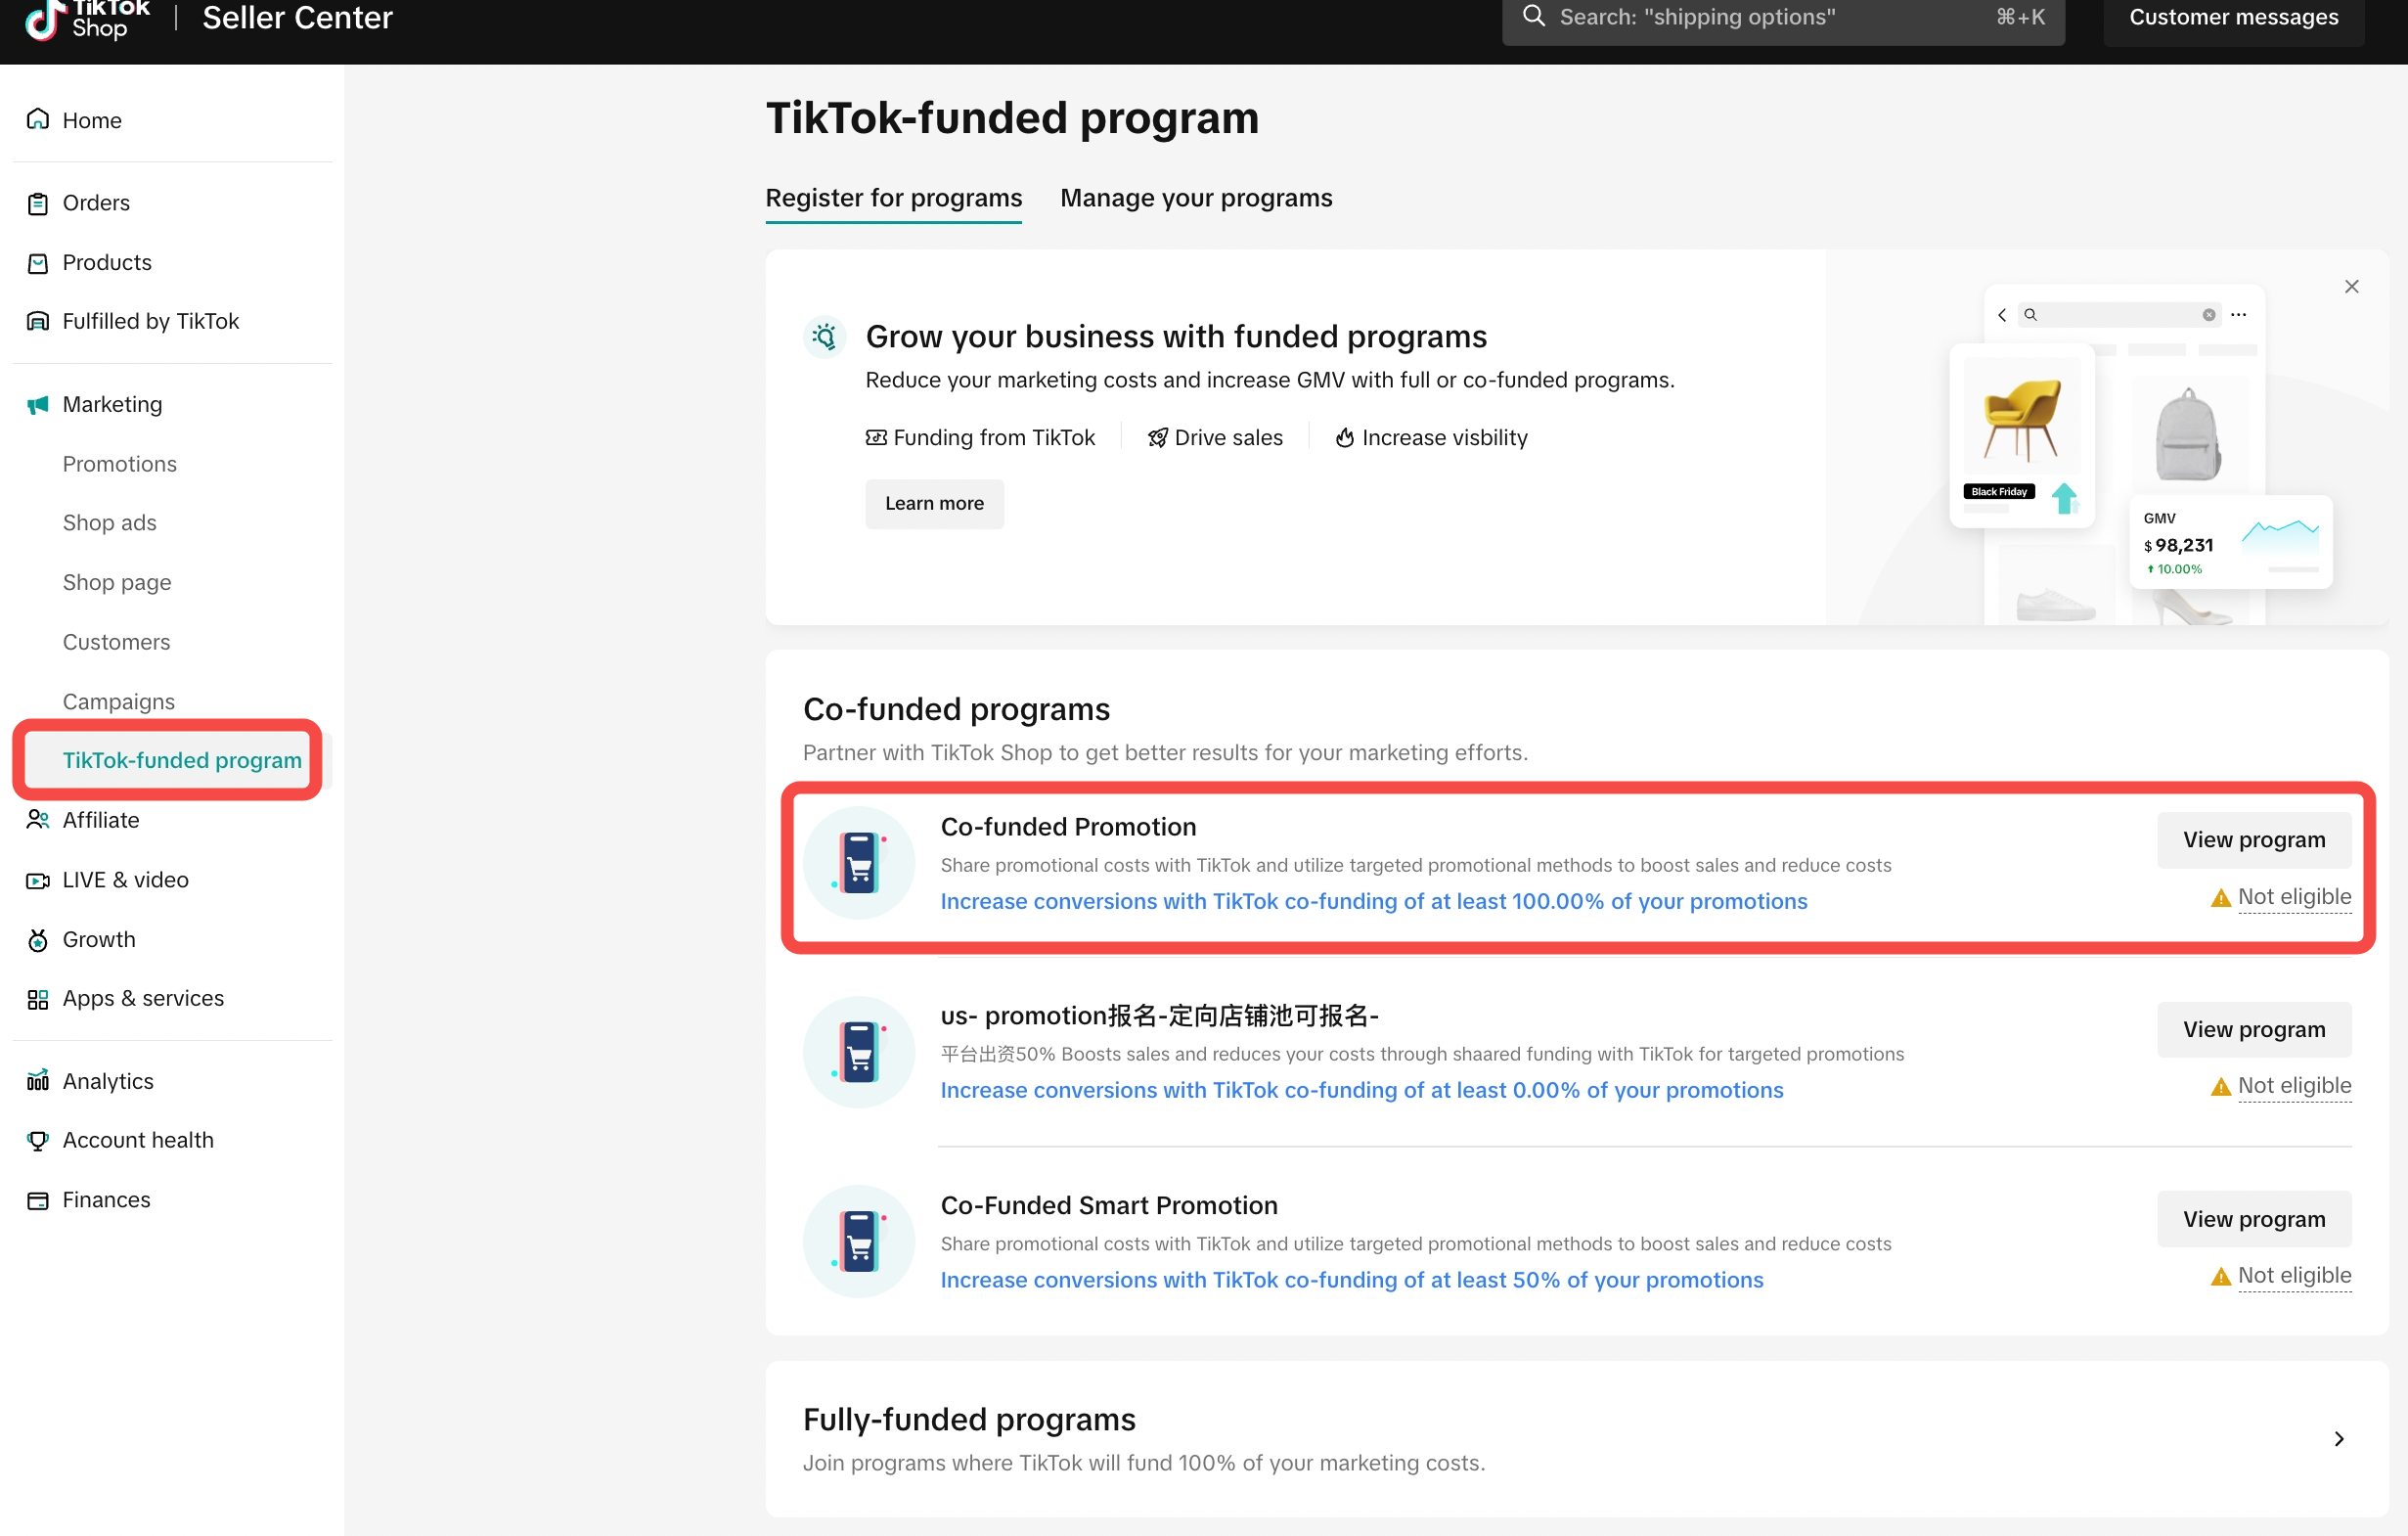
Task: Open Finances via its wallet icon
Action: tap(38, 1200)
